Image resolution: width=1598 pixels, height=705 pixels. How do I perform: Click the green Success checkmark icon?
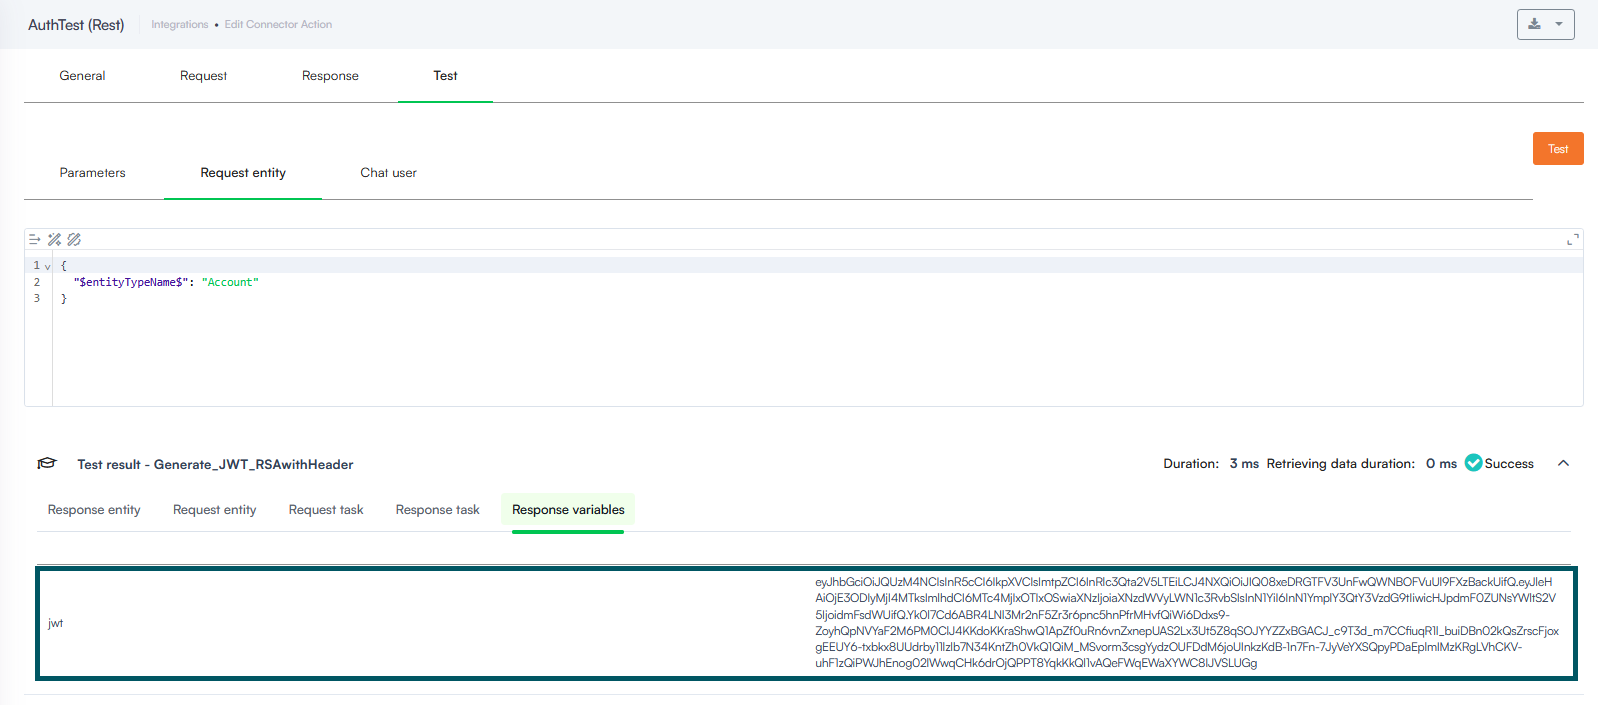pos(1473,463)
